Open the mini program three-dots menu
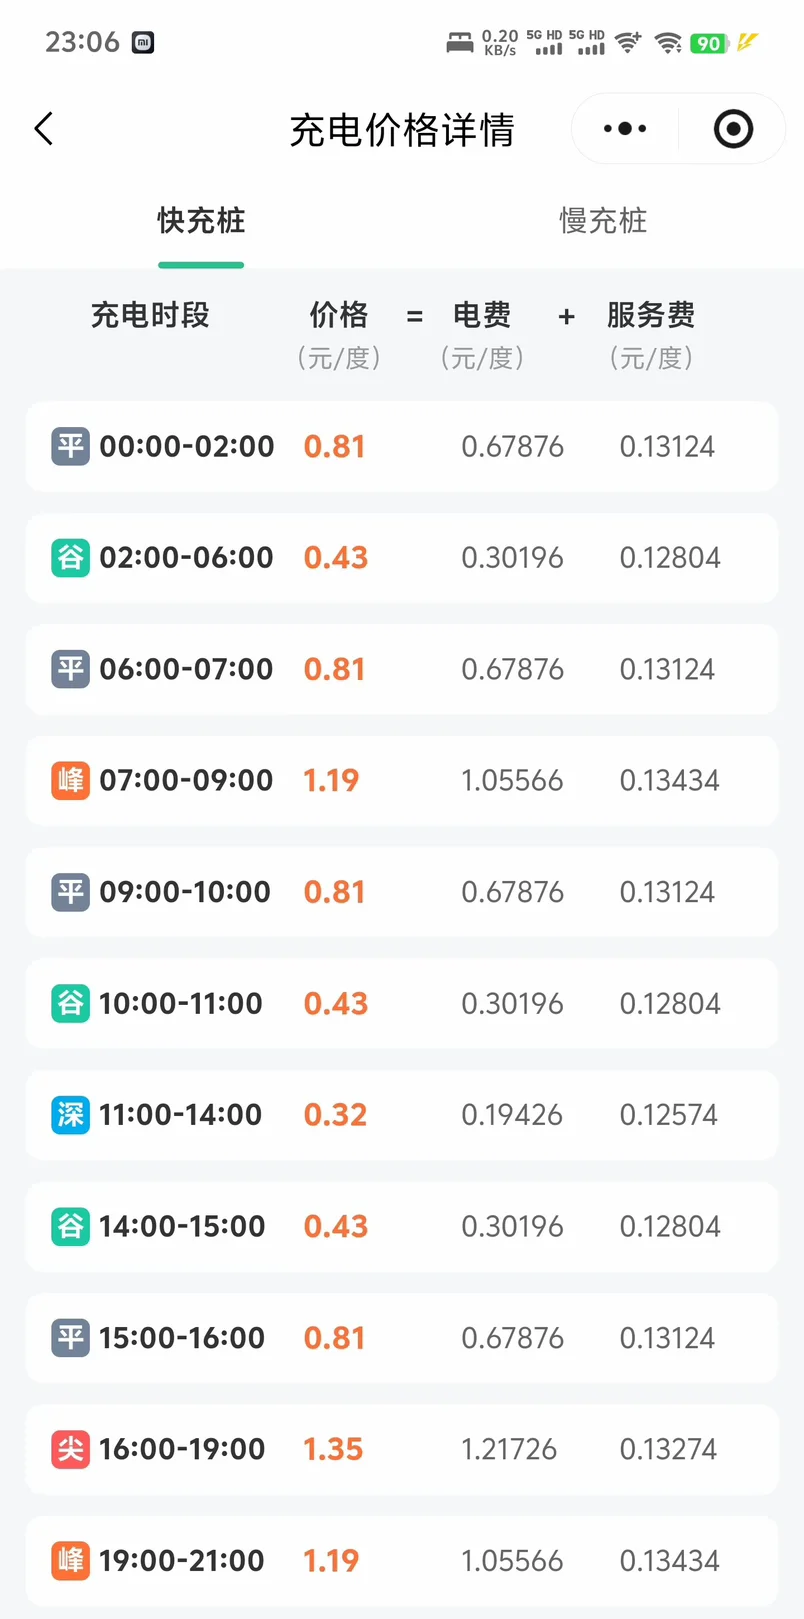Screen dimensions: 804x1619 tap(625, 129)
